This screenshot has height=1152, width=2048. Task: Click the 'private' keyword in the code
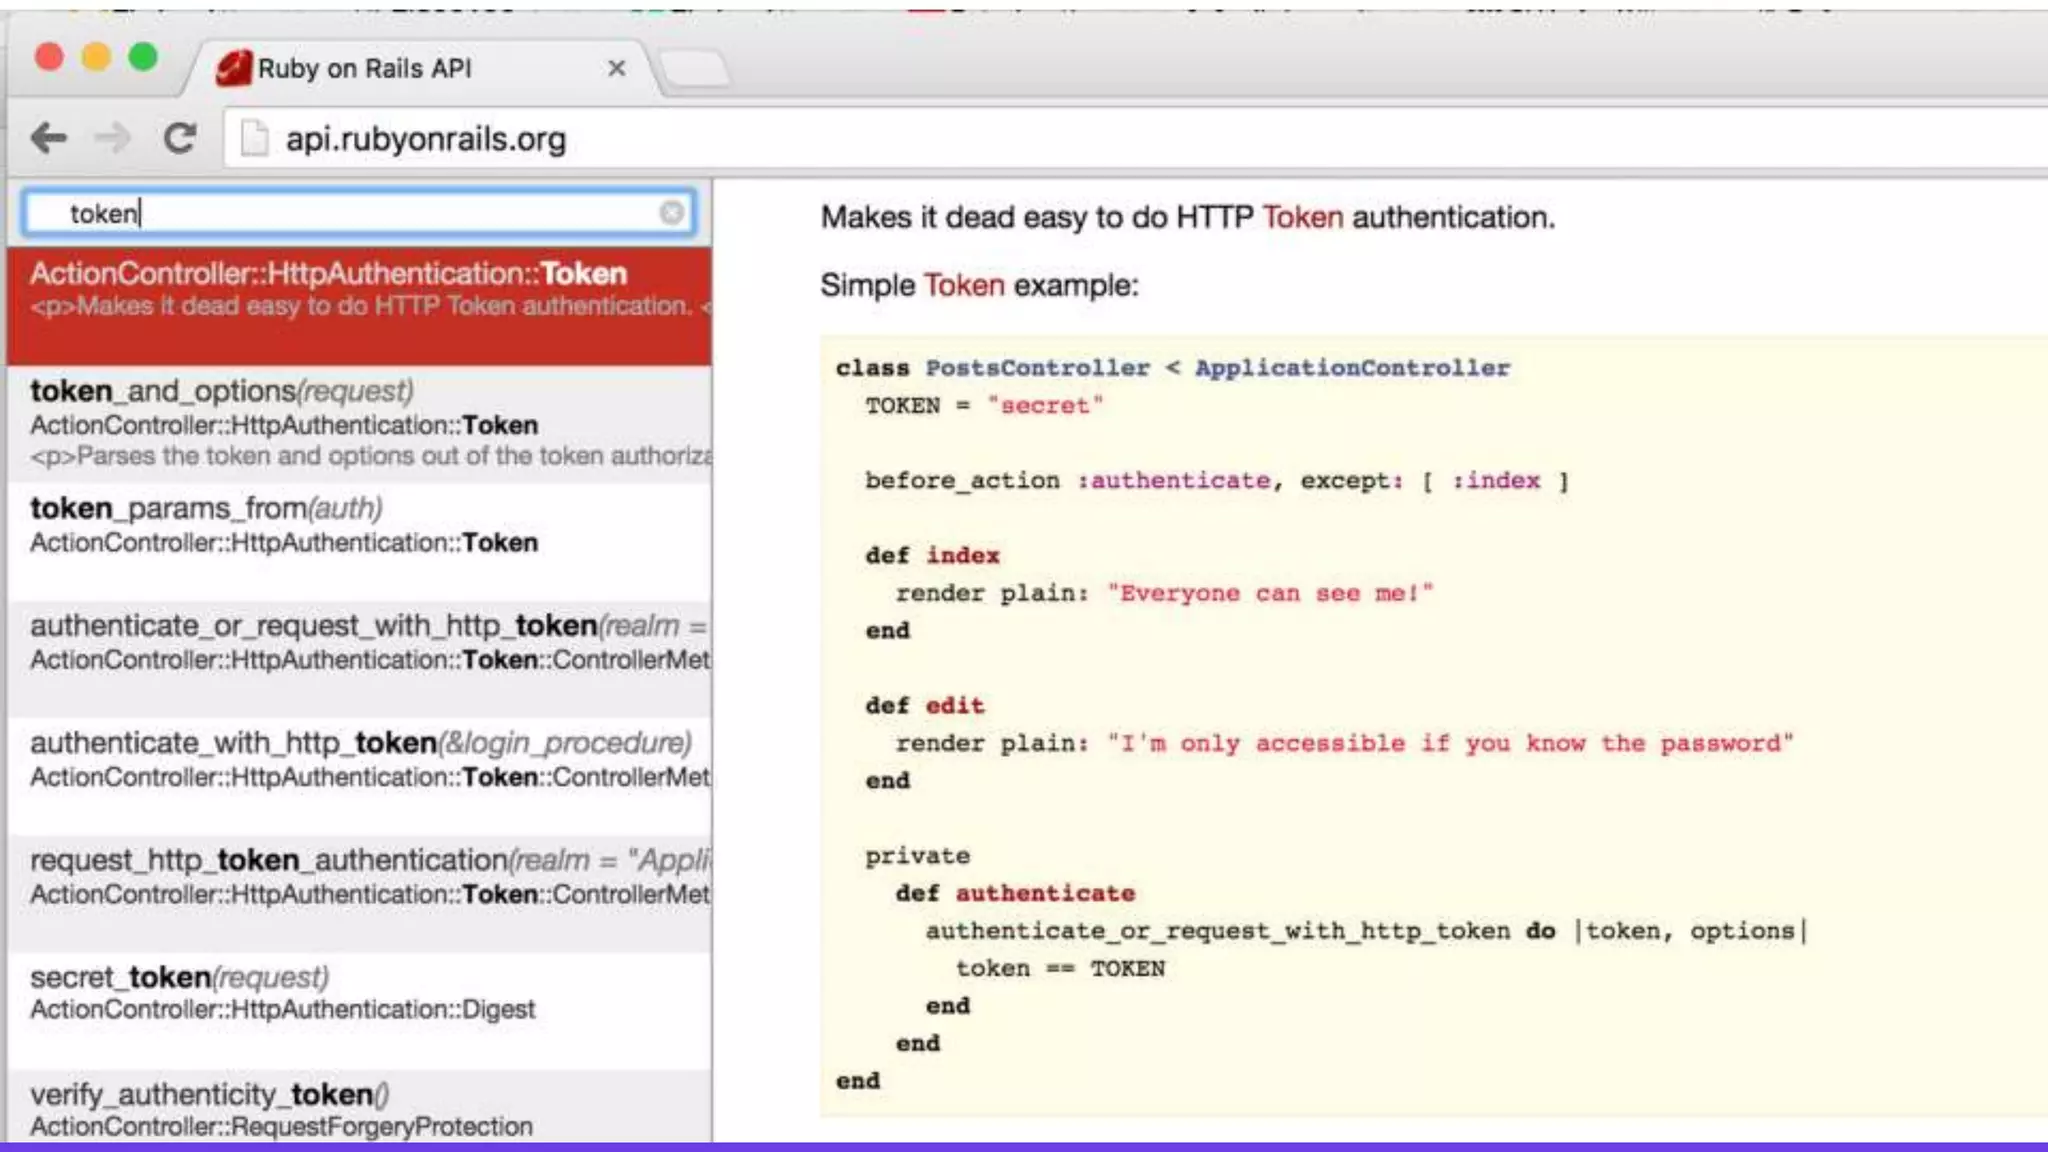[x=917, y=856]
